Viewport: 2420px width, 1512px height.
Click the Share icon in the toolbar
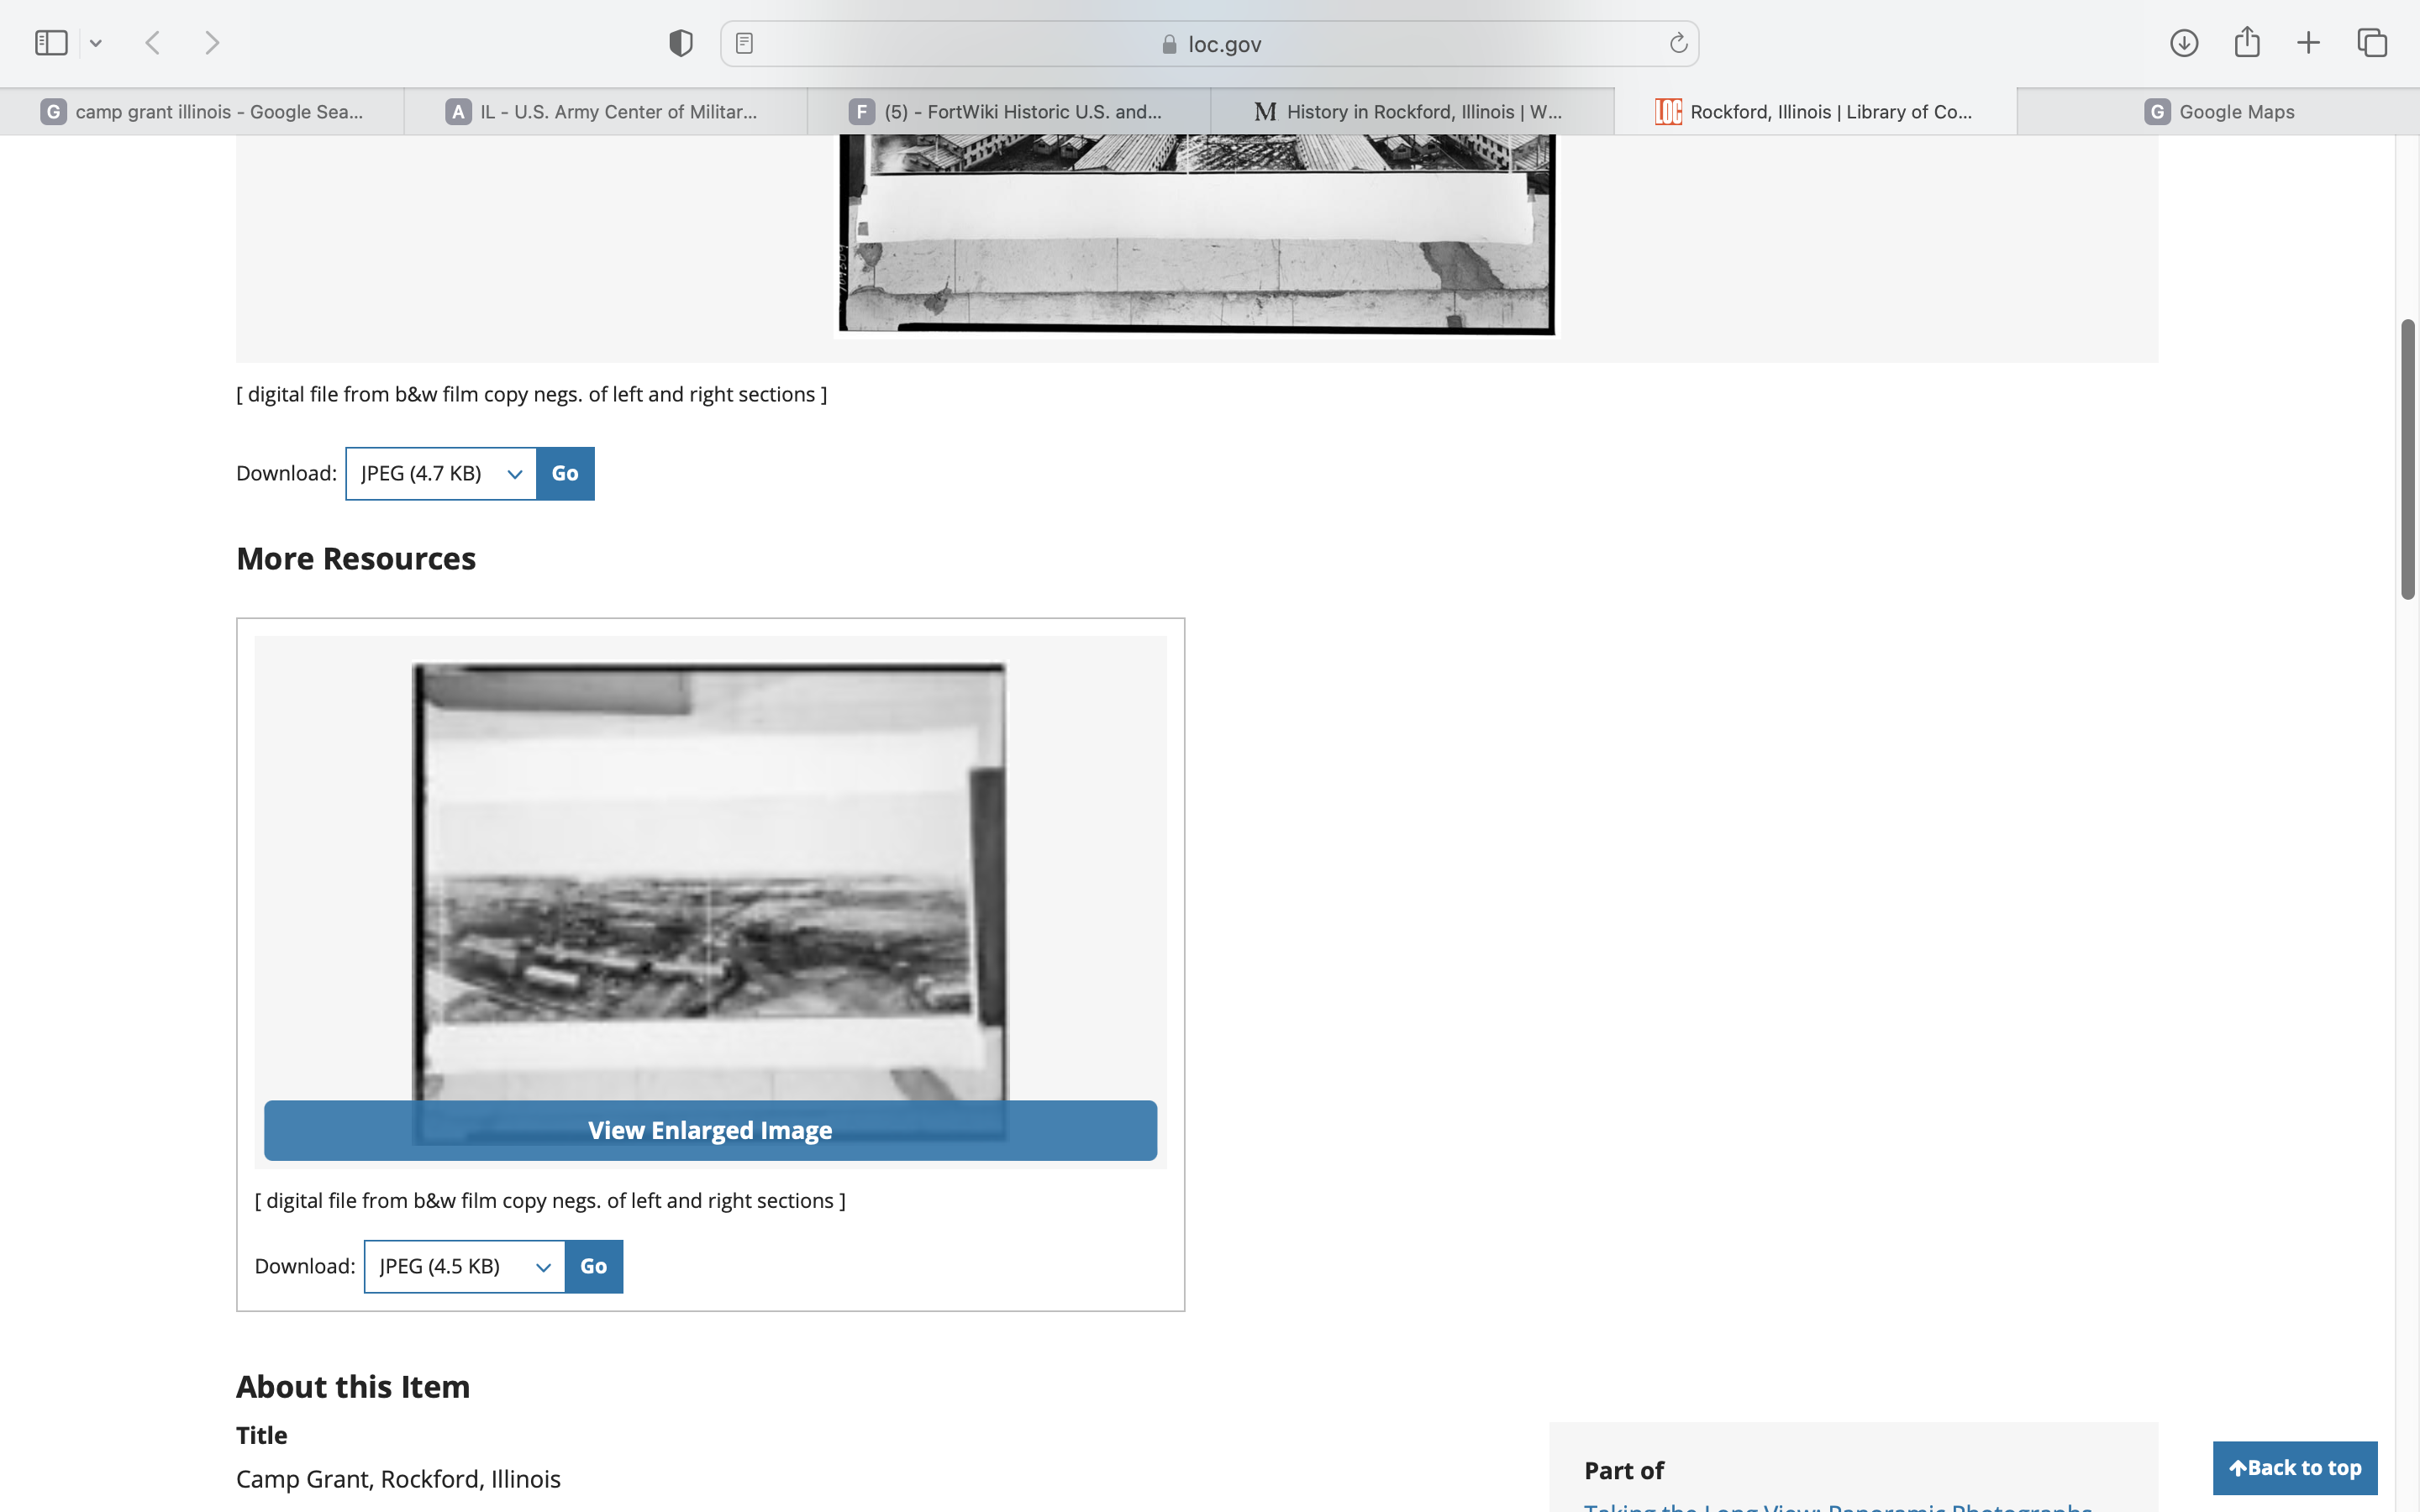2247,43
